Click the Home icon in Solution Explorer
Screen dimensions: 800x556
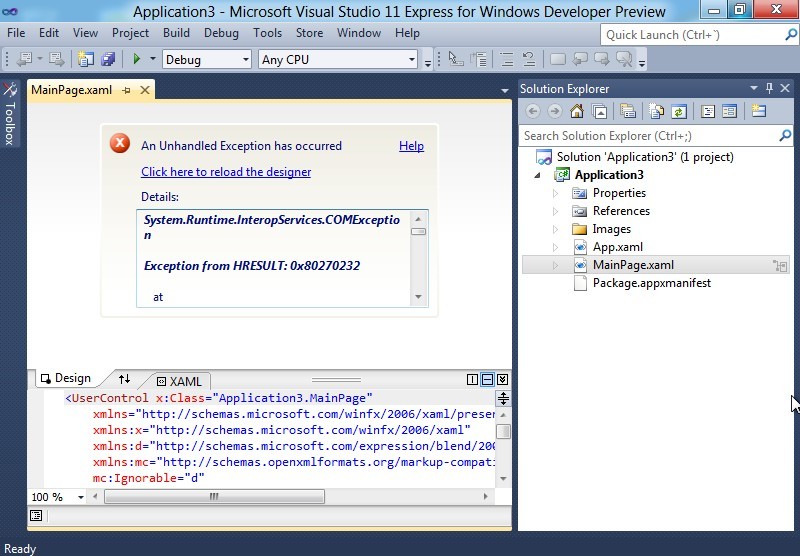pyautogui.click(x=577, y=111)
